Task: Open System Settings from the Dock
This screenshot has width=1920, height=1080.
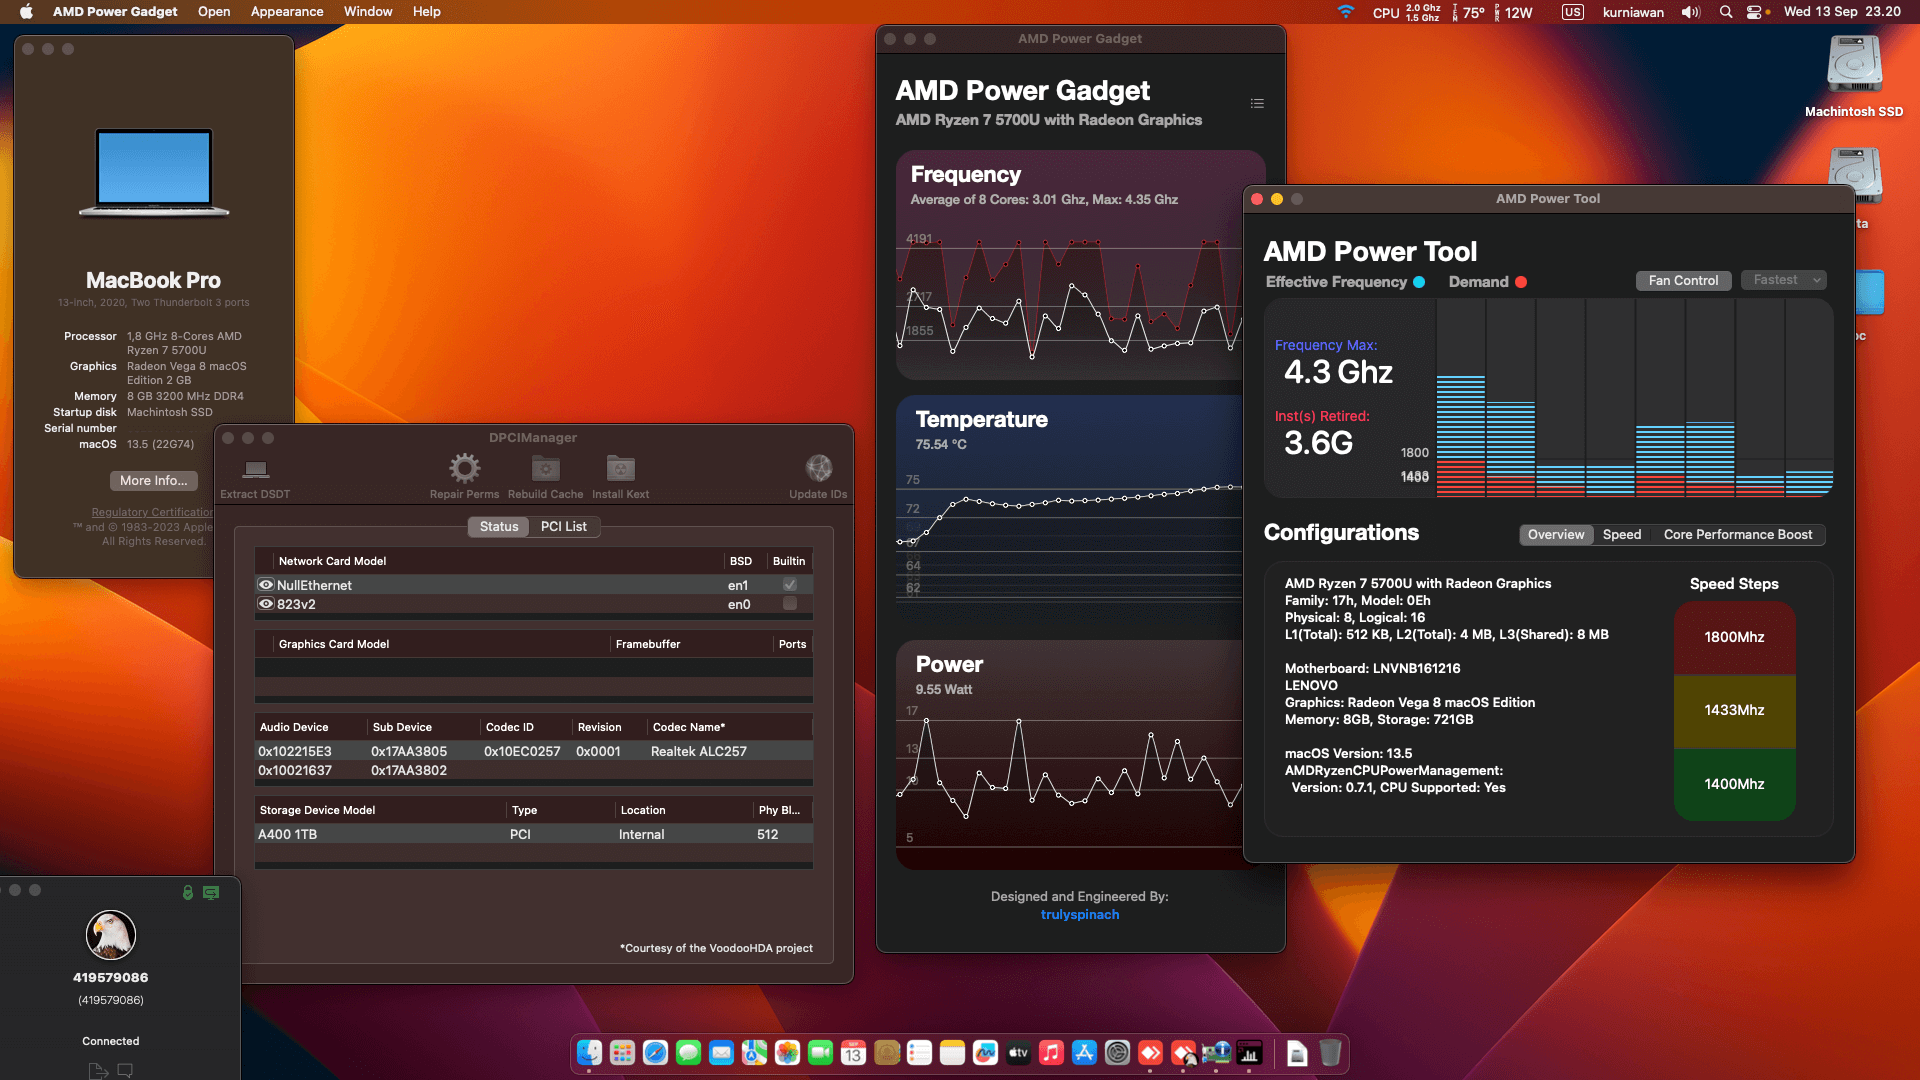Action: coord(1117,1053)
